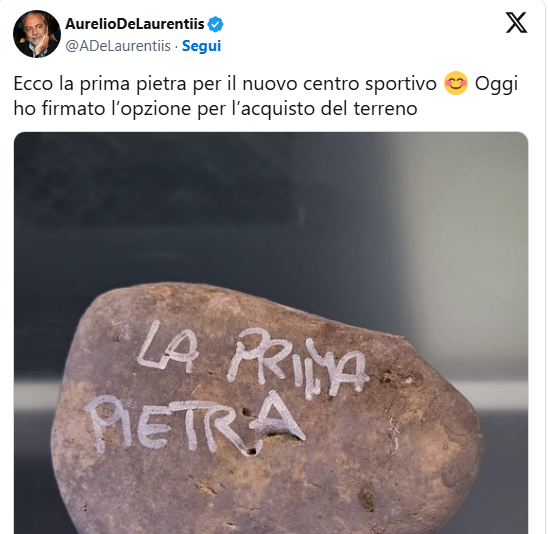Click the small hole below letter A

tap(251, 452)
